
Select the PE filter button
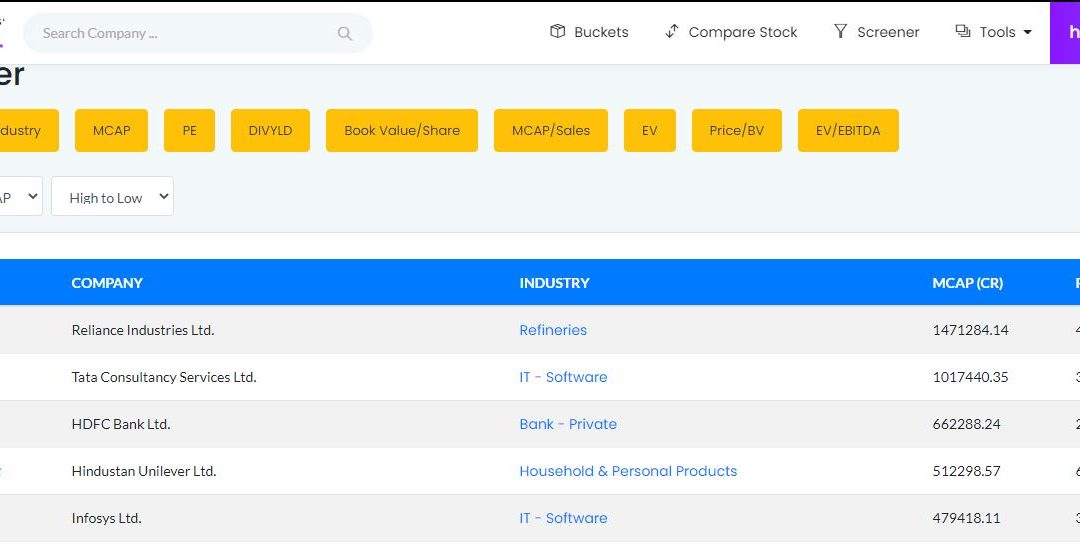coord(189,130)
